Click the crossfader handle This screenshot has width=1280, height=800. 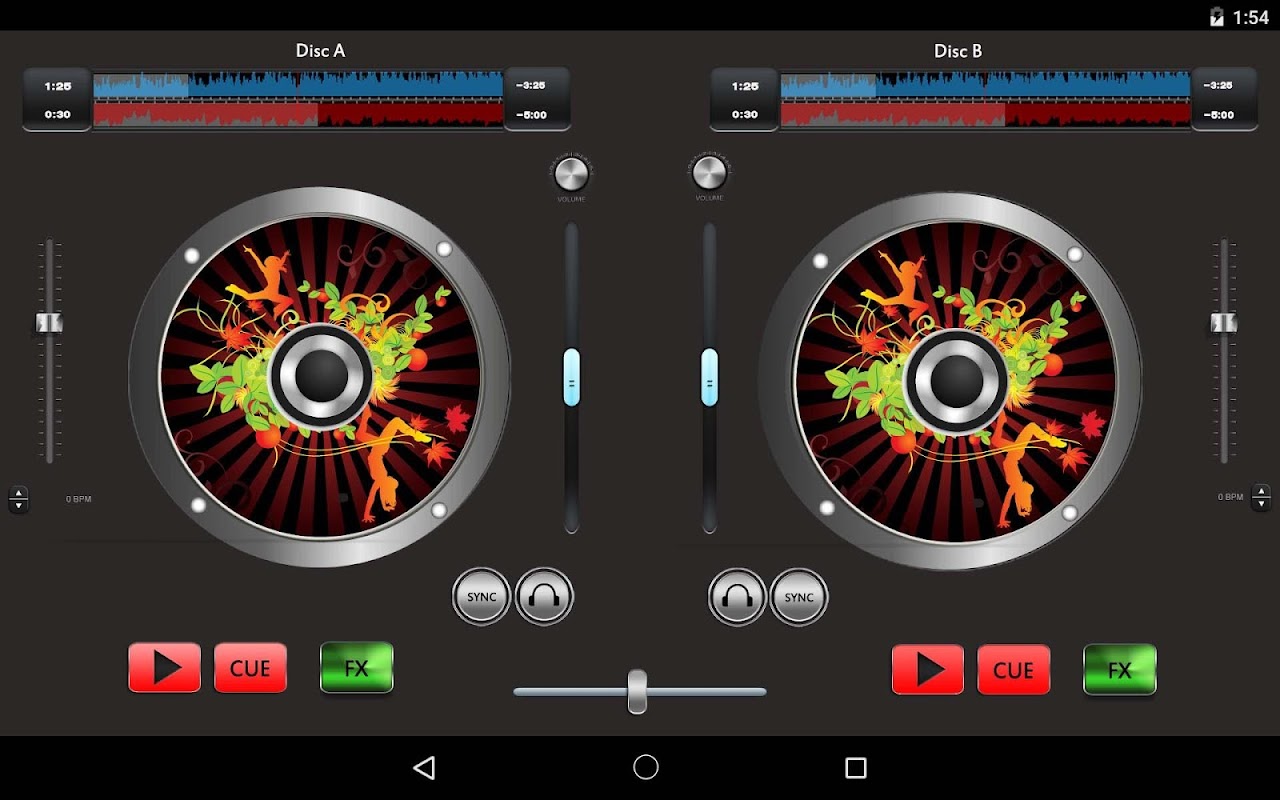637,691
